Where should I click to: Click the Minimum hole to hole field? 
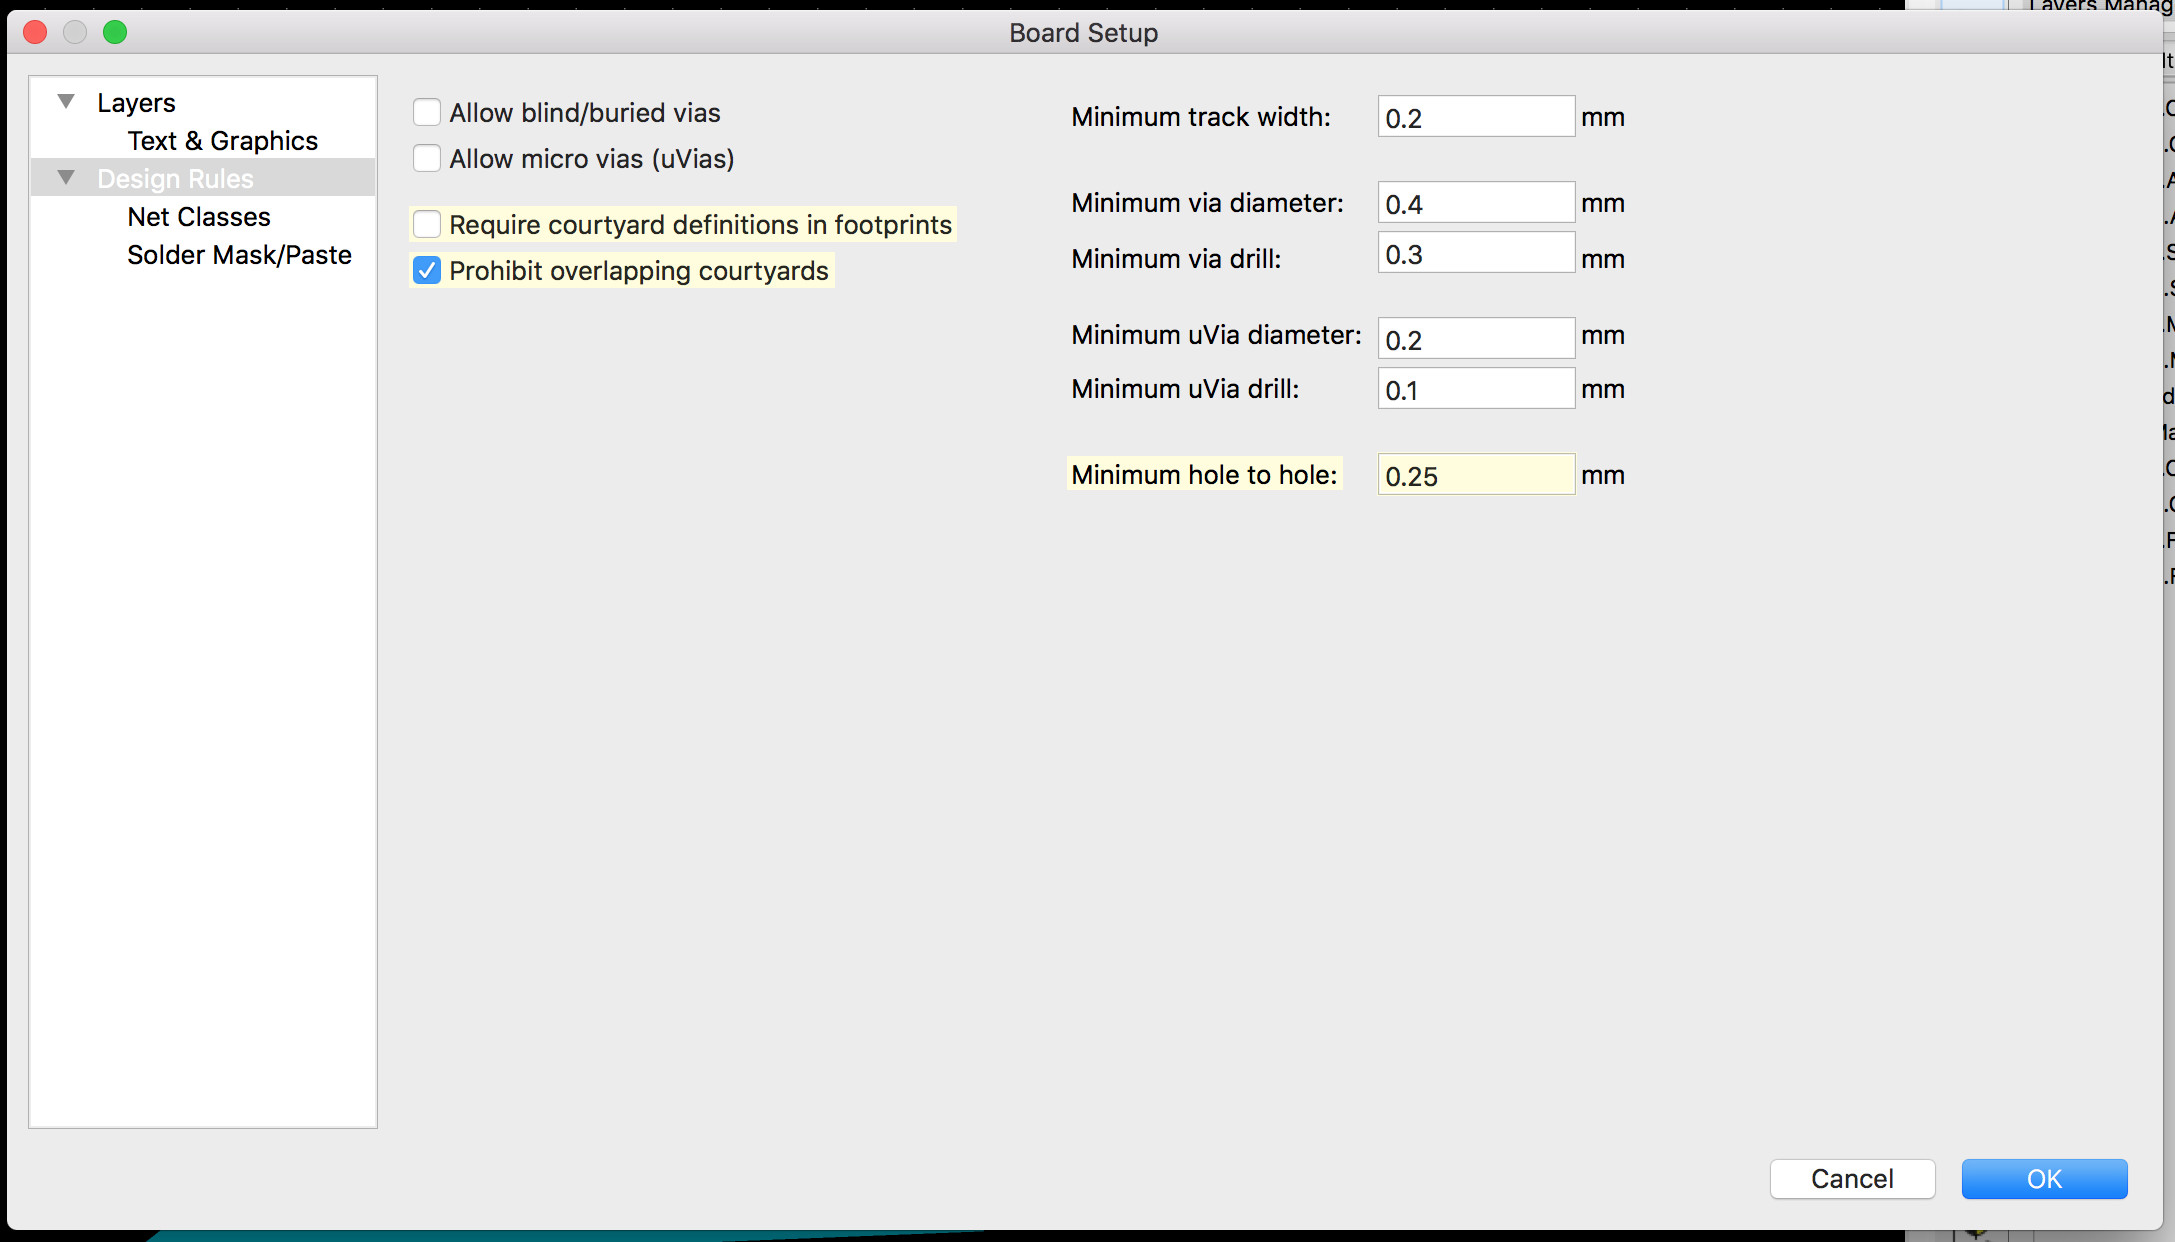pos(1475,476)
